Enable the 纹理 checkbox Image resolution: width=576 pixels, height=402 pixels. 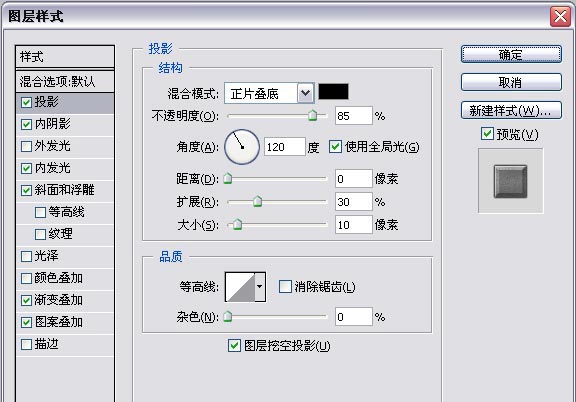tap(40, 234)
